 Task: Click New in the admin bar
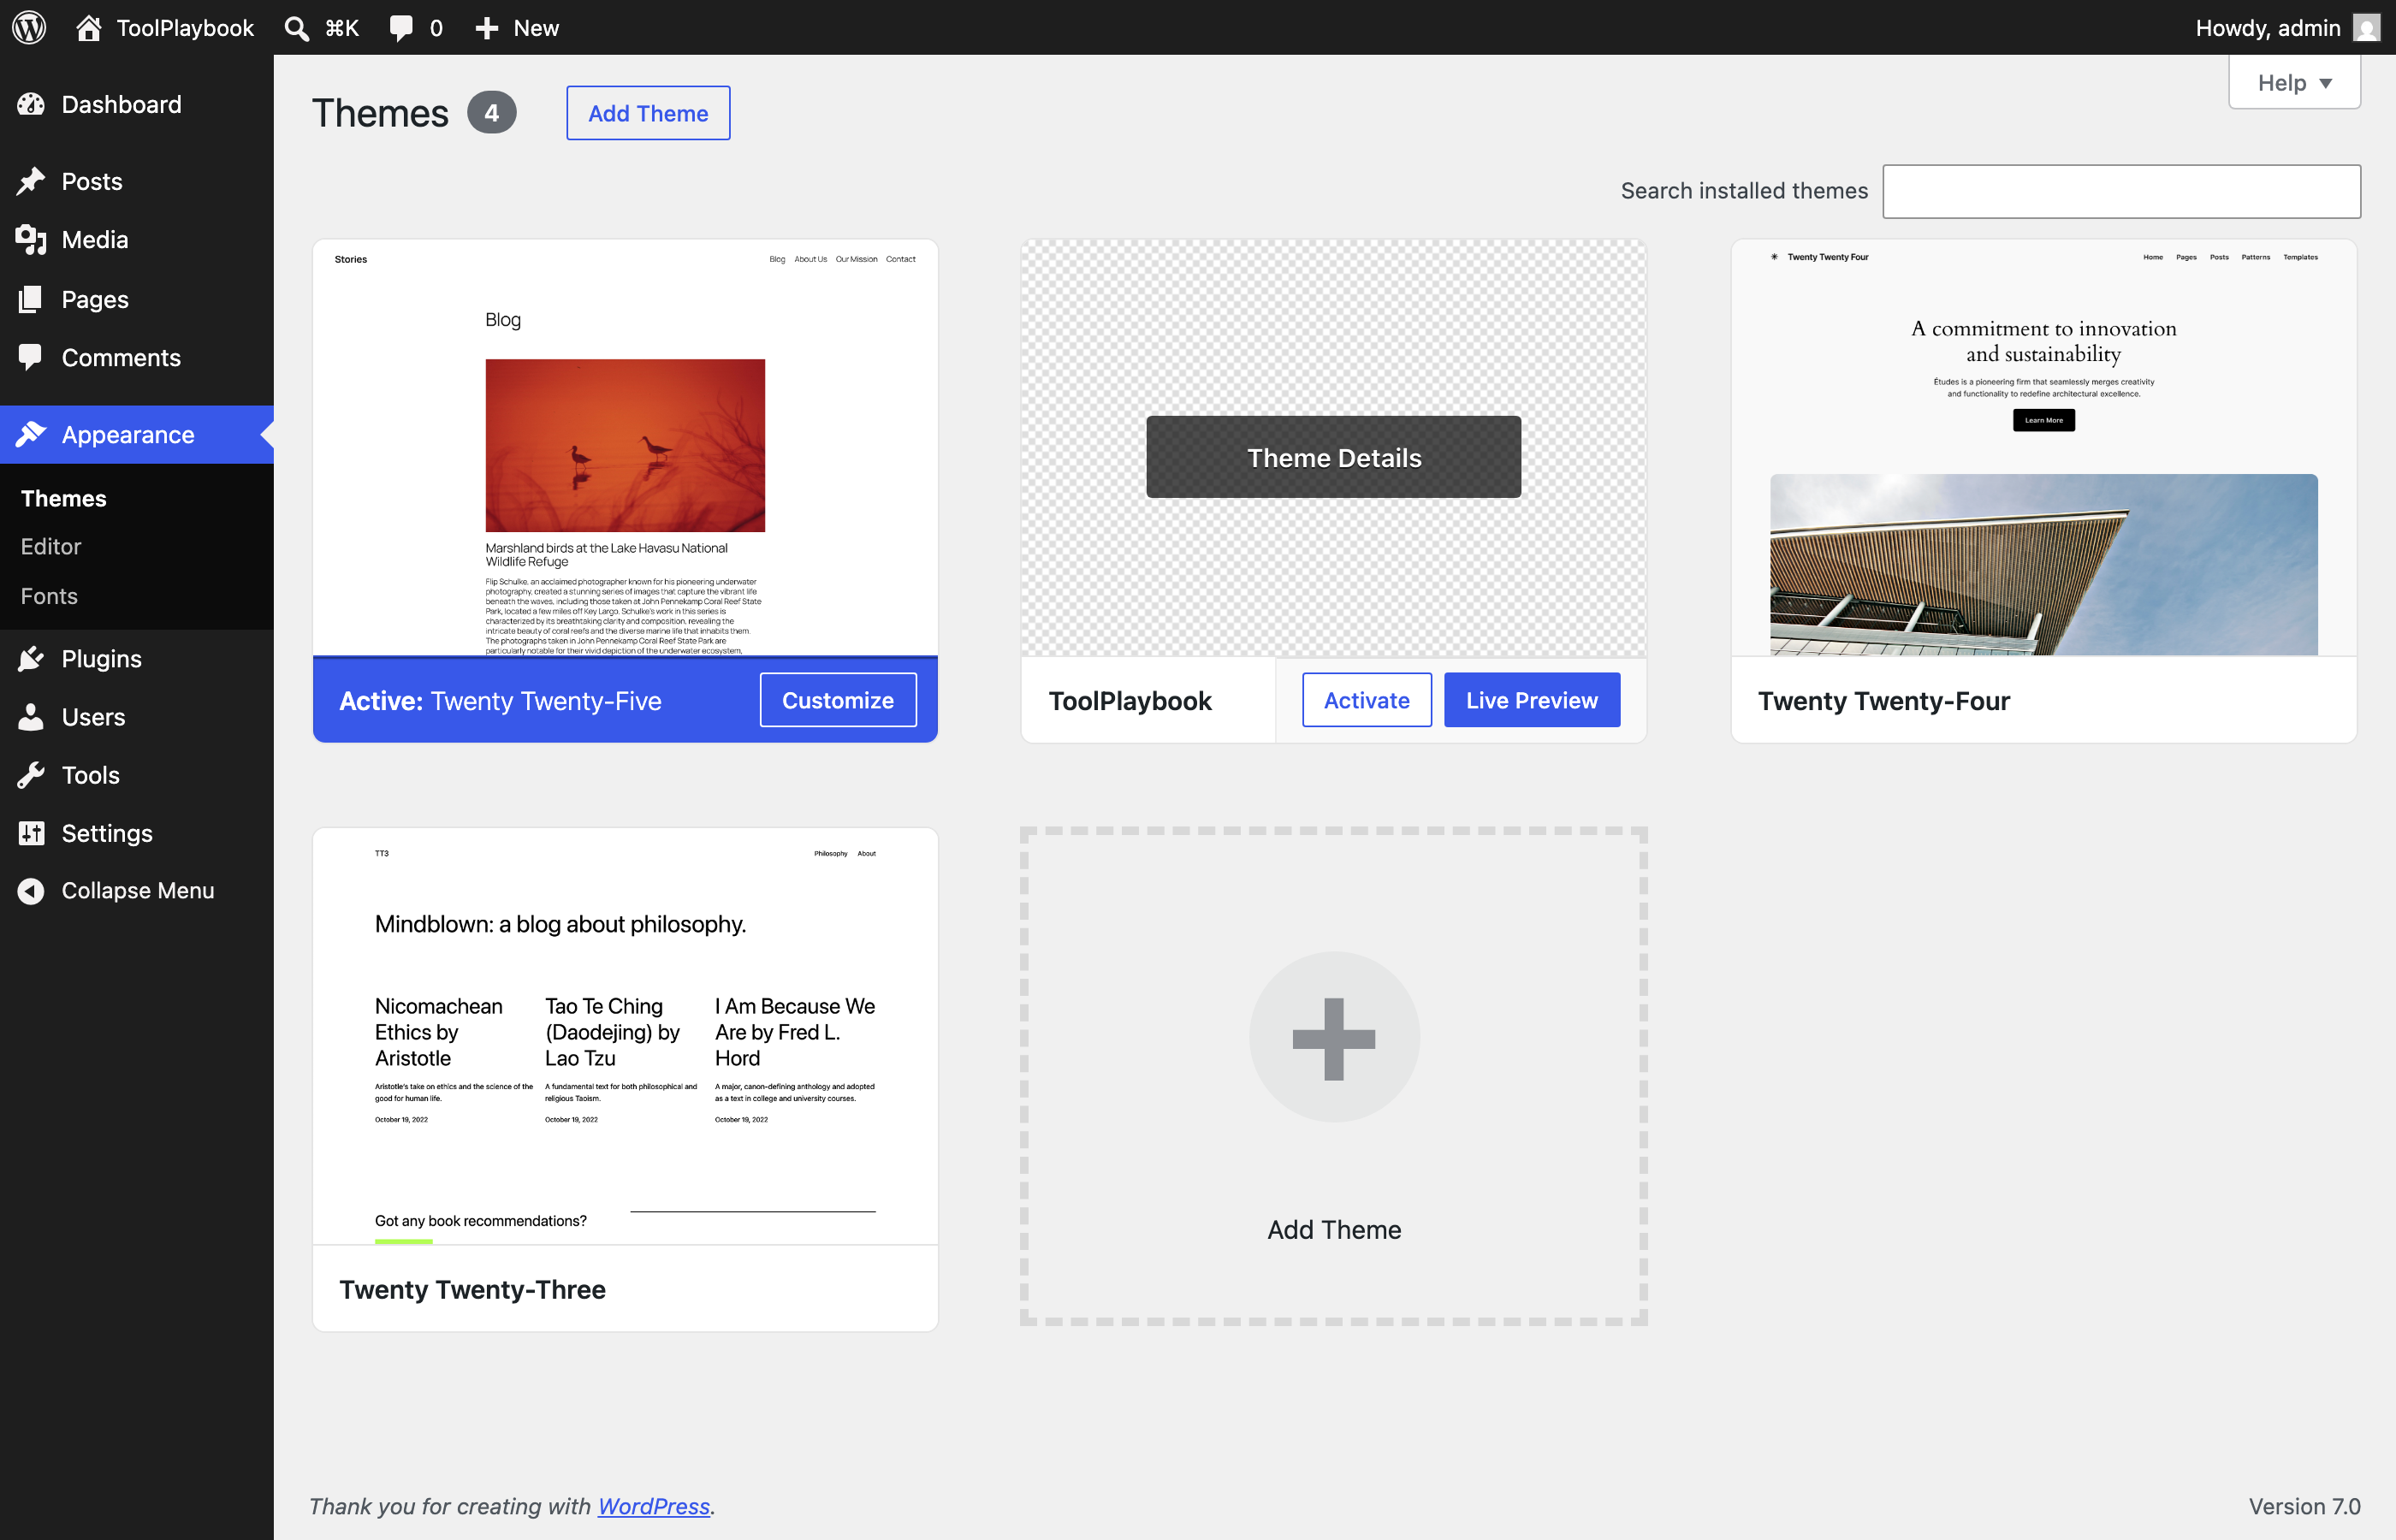[x=536, y=28]
